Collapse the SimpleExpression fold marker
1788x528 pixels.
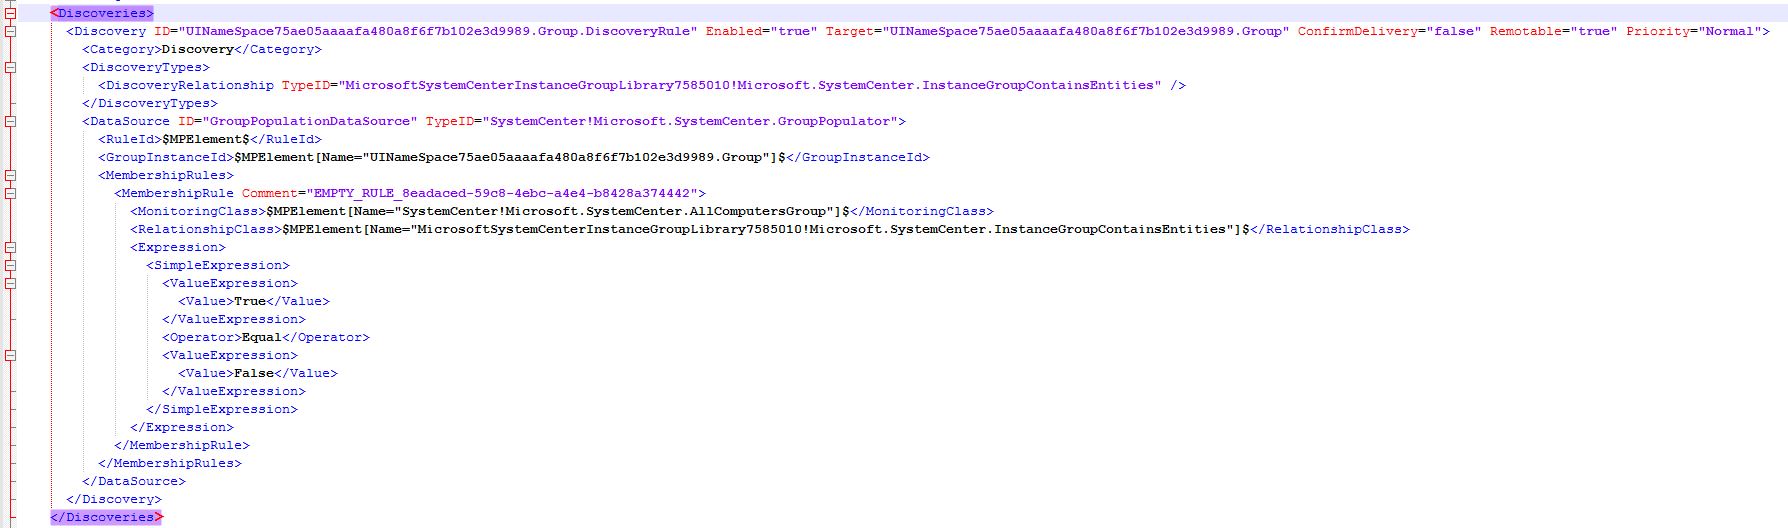pos(11,265)
